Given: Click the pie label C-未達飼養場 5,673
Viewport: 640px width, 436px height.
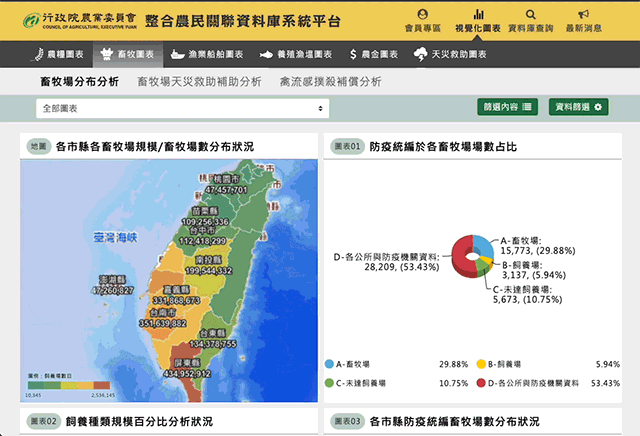Looking at the screenshot, I should [x=527, y=294].
